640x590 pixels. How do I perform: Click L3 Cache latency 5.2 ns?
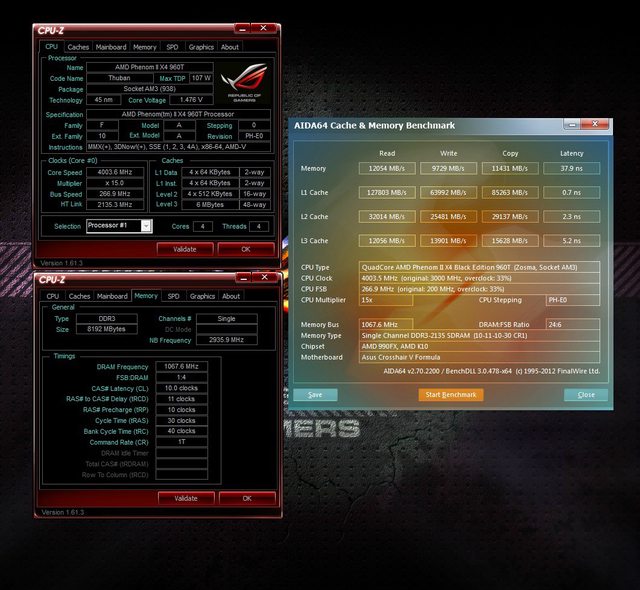click(571, 241)
